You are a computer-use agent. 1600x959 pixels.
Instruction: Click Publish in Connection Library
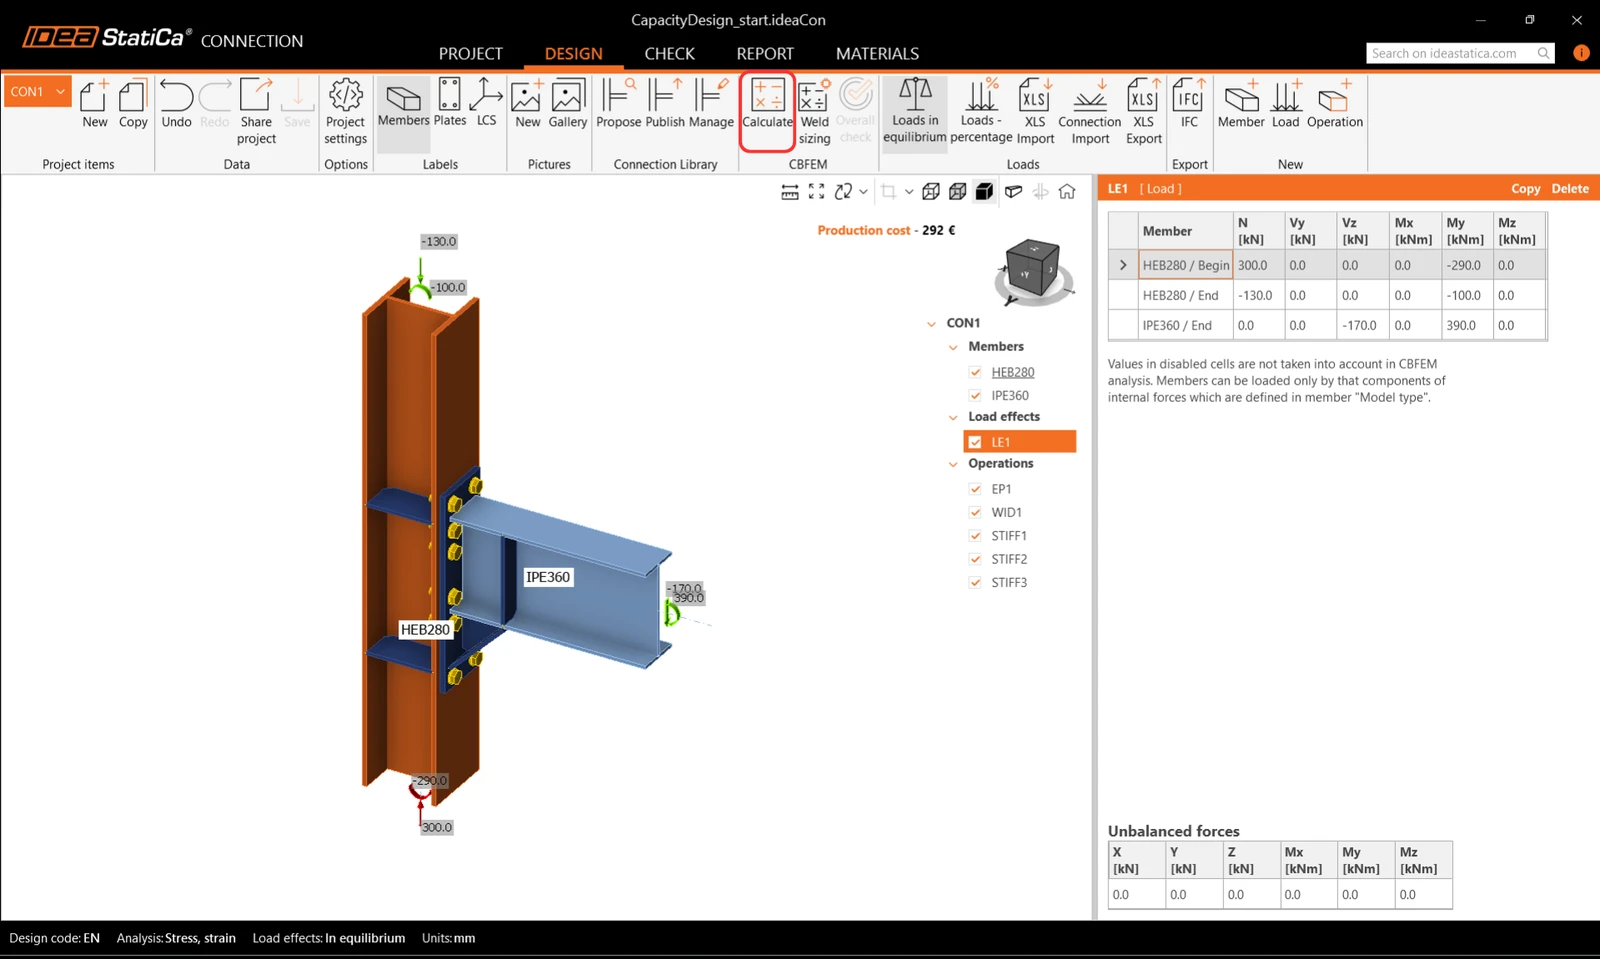point(665,103)
